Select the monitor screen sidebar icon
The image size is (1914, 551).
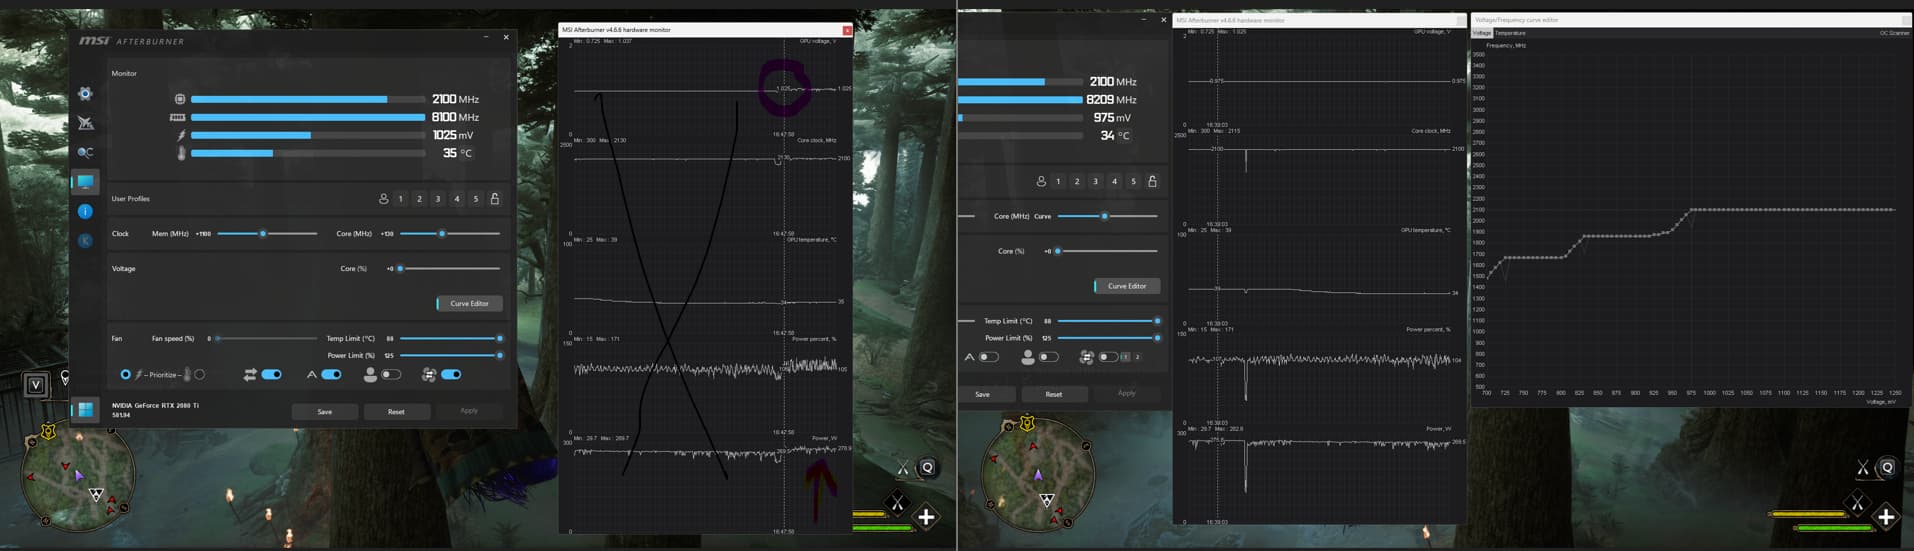pos(85,182)
